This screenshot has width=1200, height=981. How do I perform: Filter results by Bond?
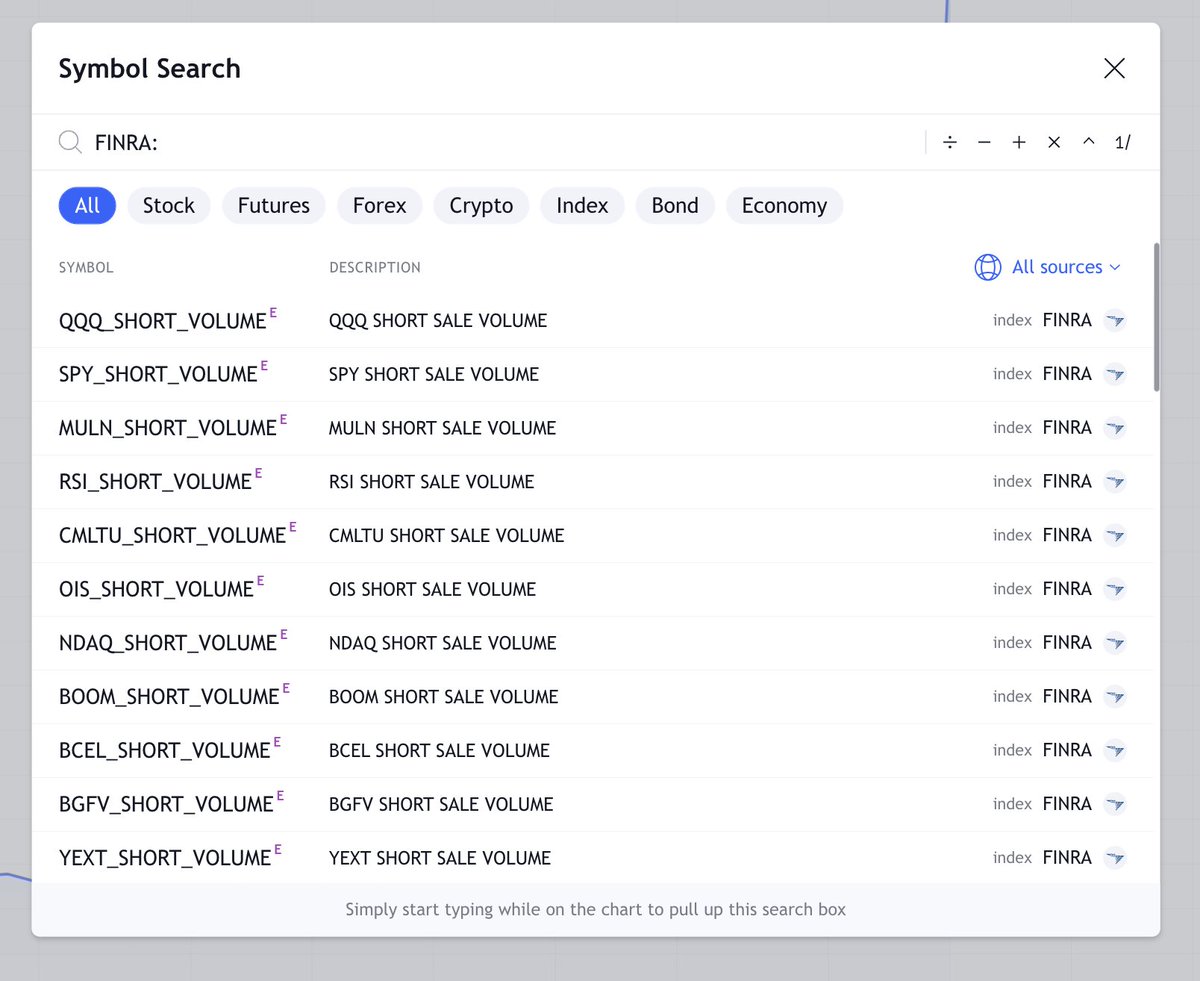675,205
